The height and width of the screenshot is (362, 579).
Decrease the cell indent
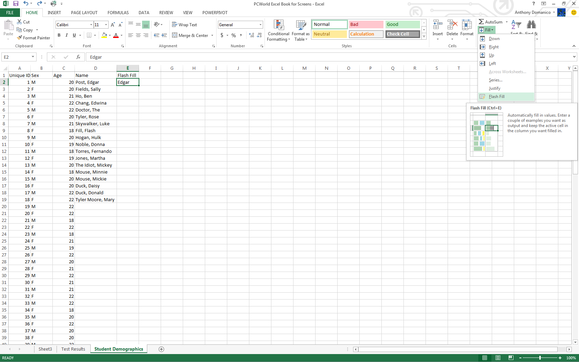(x=156, y=35)
